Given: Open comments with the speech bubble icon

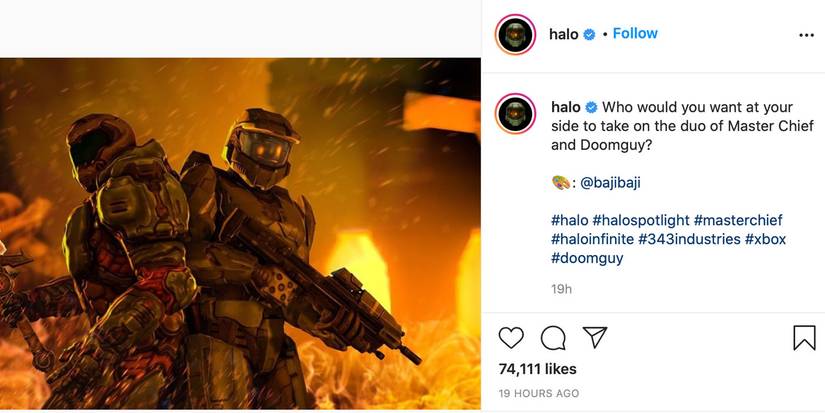Looking at the screenshot, I should tap(553, 338).
